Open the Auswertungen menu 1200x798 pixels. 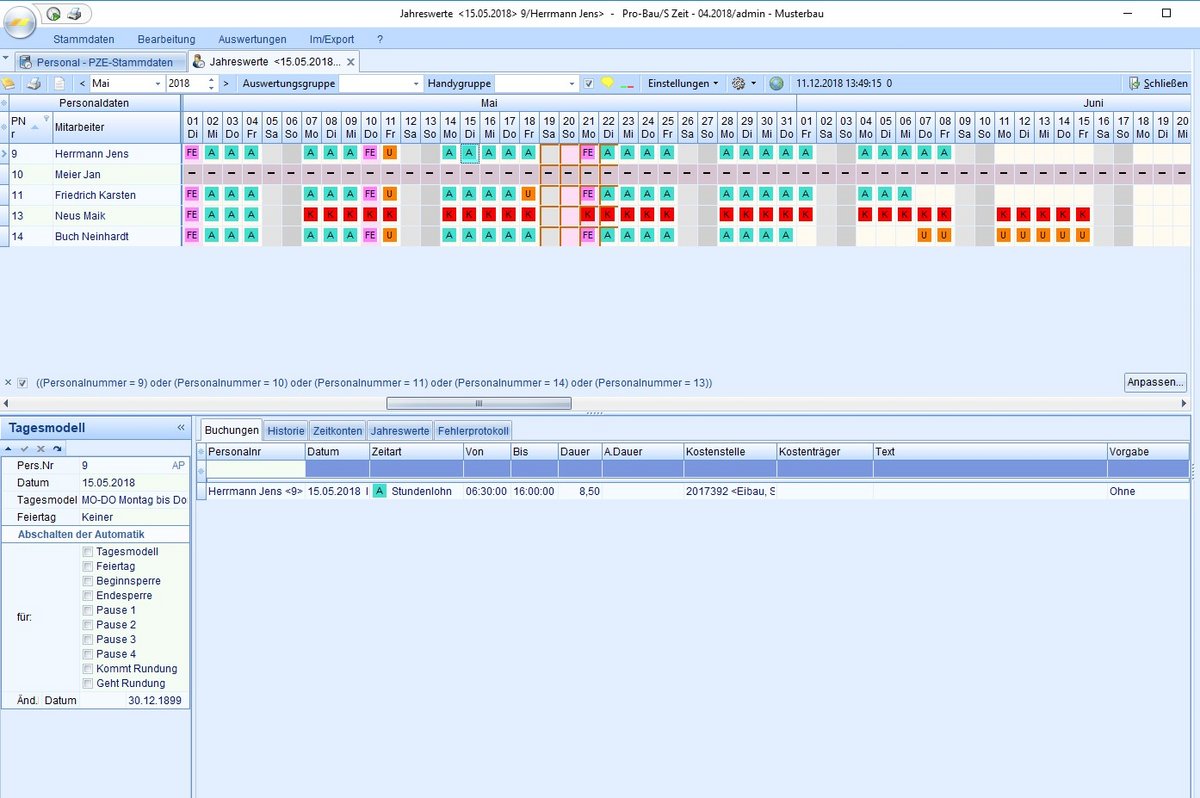point(252,39)
